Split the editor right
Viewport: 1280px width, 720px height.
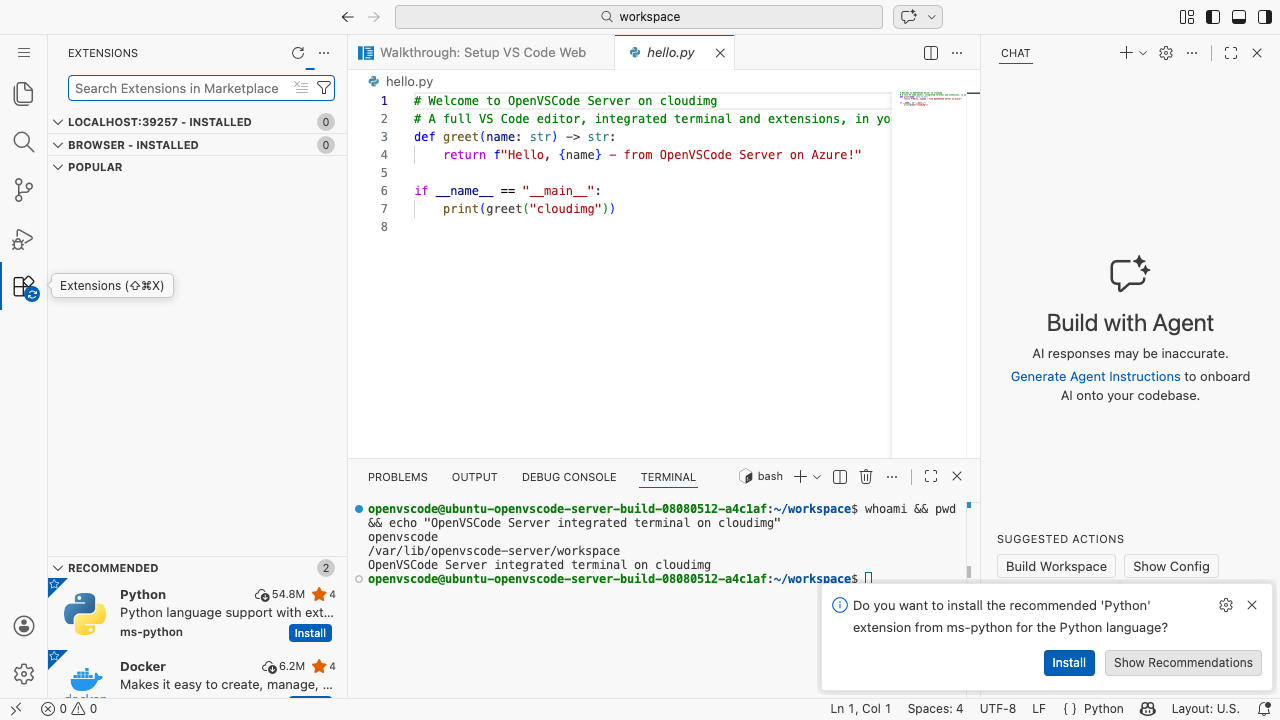tap(931, 53)
